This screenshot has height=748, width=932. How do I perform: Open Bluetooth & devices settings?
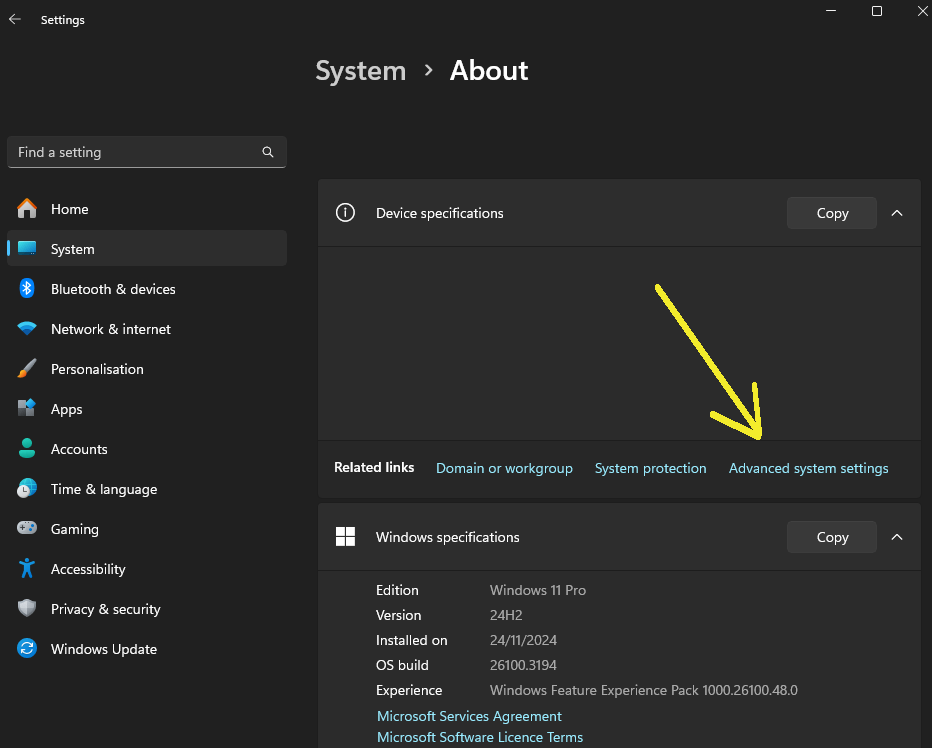pos(113,289)
